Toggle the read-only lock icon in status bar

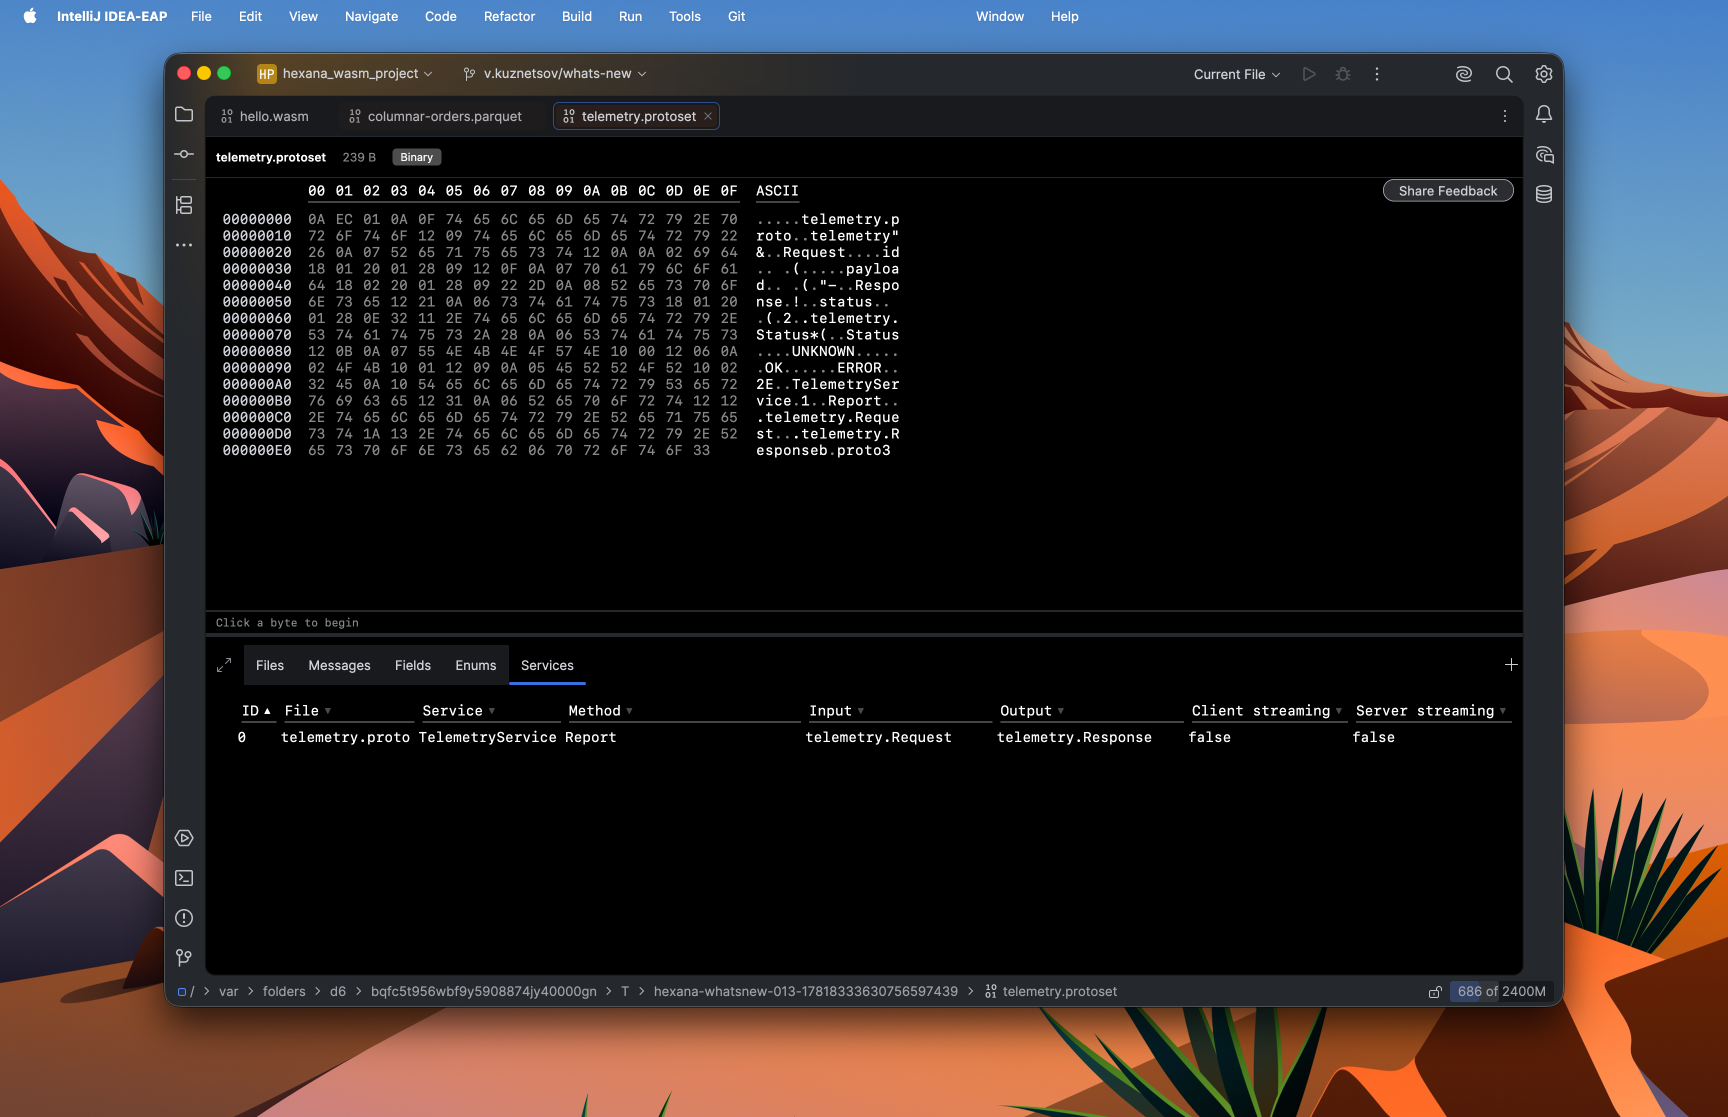[1435, 992]
